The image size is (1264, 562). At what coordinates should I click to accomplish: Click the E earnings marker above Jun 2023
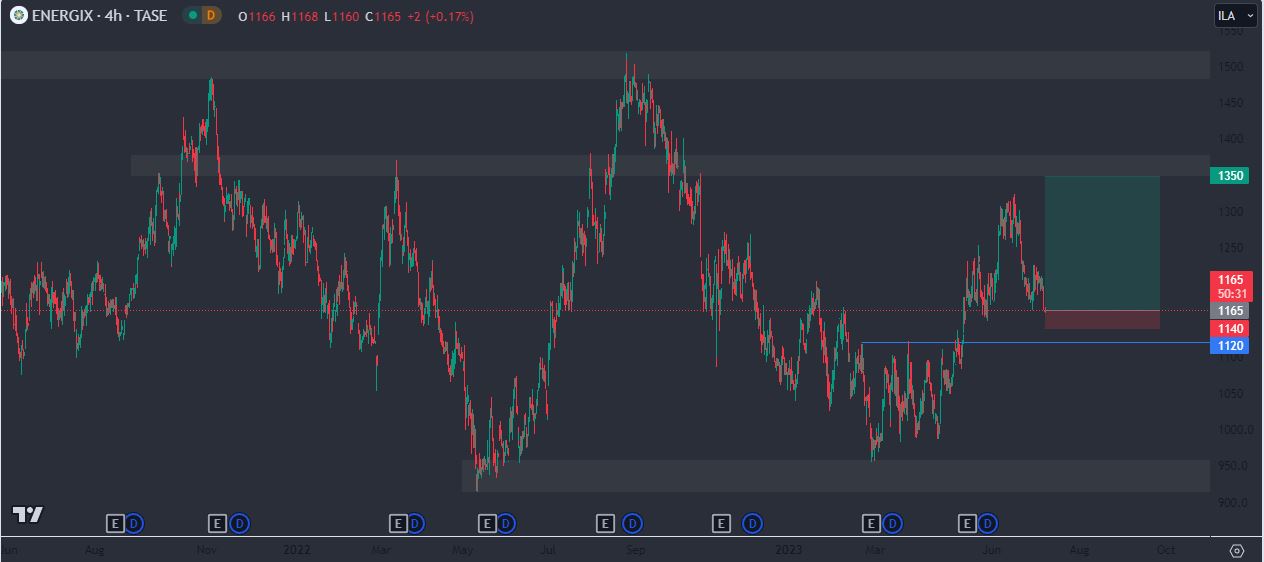click(967, 523)
